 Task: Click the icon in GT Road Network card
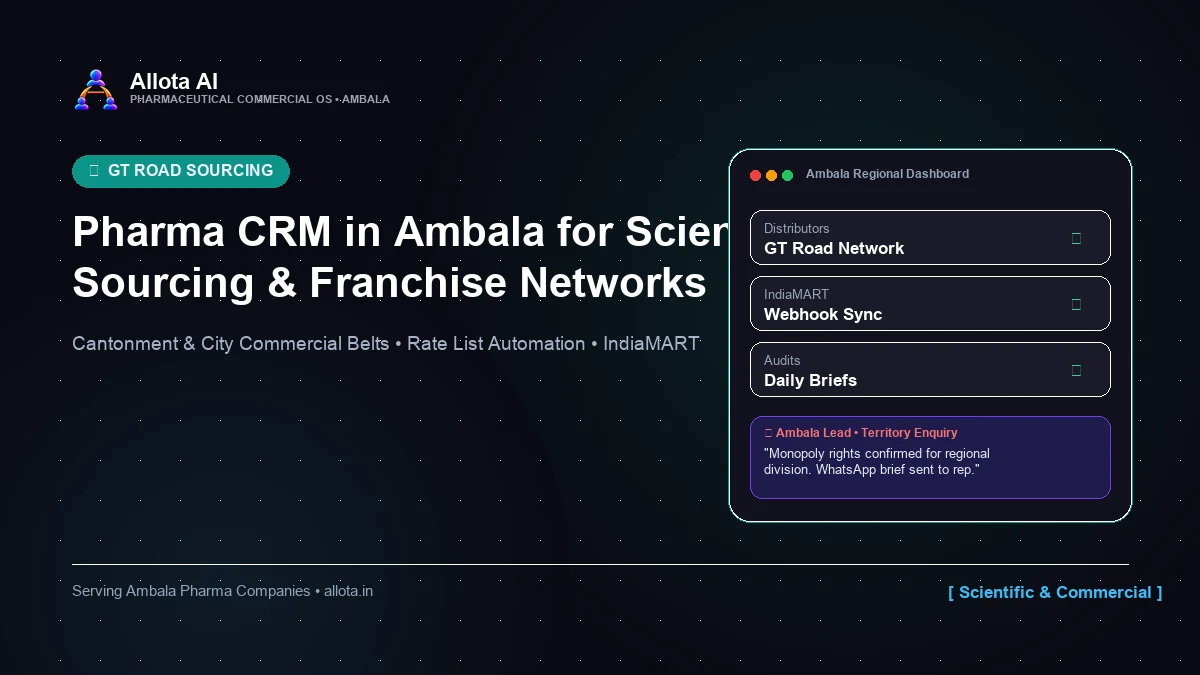[x=1076, y=238]
